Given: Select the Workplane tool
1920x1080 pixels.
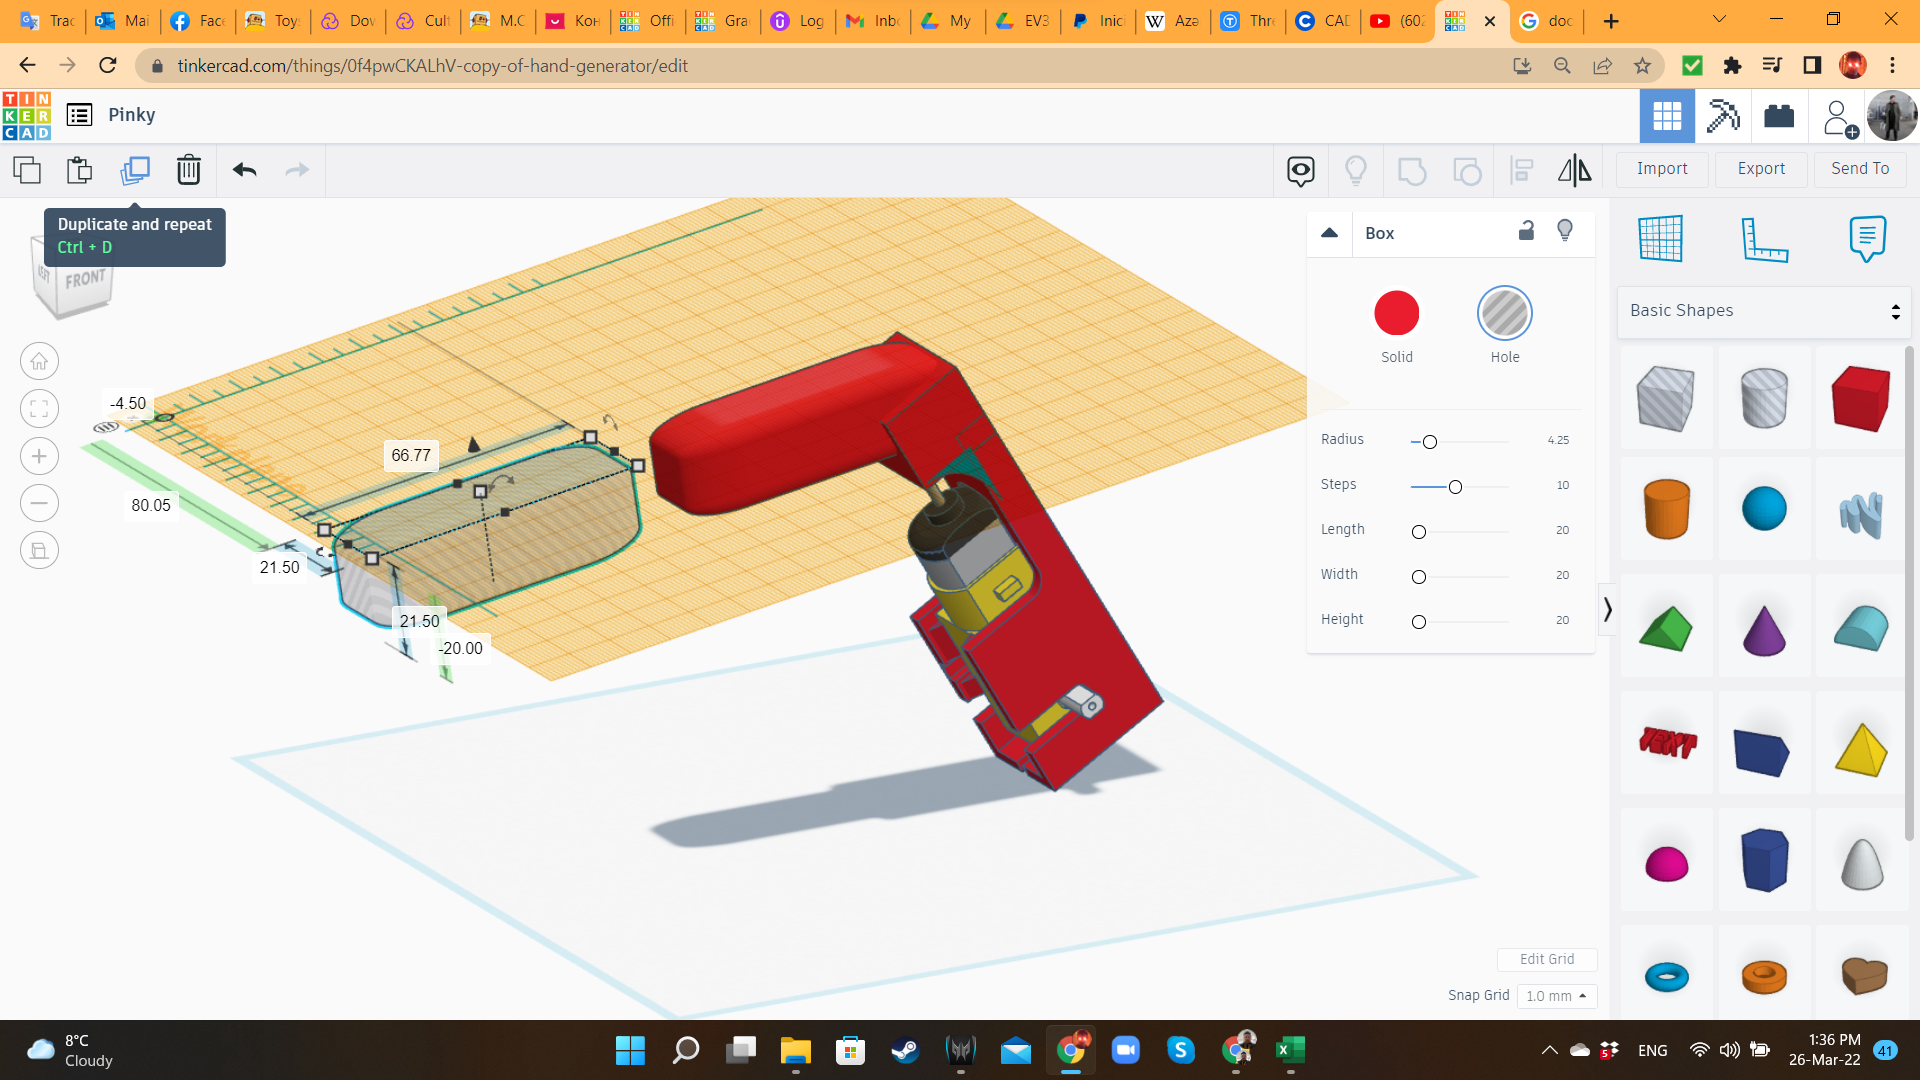Looking at the screenshot, I should (1660, 239).
